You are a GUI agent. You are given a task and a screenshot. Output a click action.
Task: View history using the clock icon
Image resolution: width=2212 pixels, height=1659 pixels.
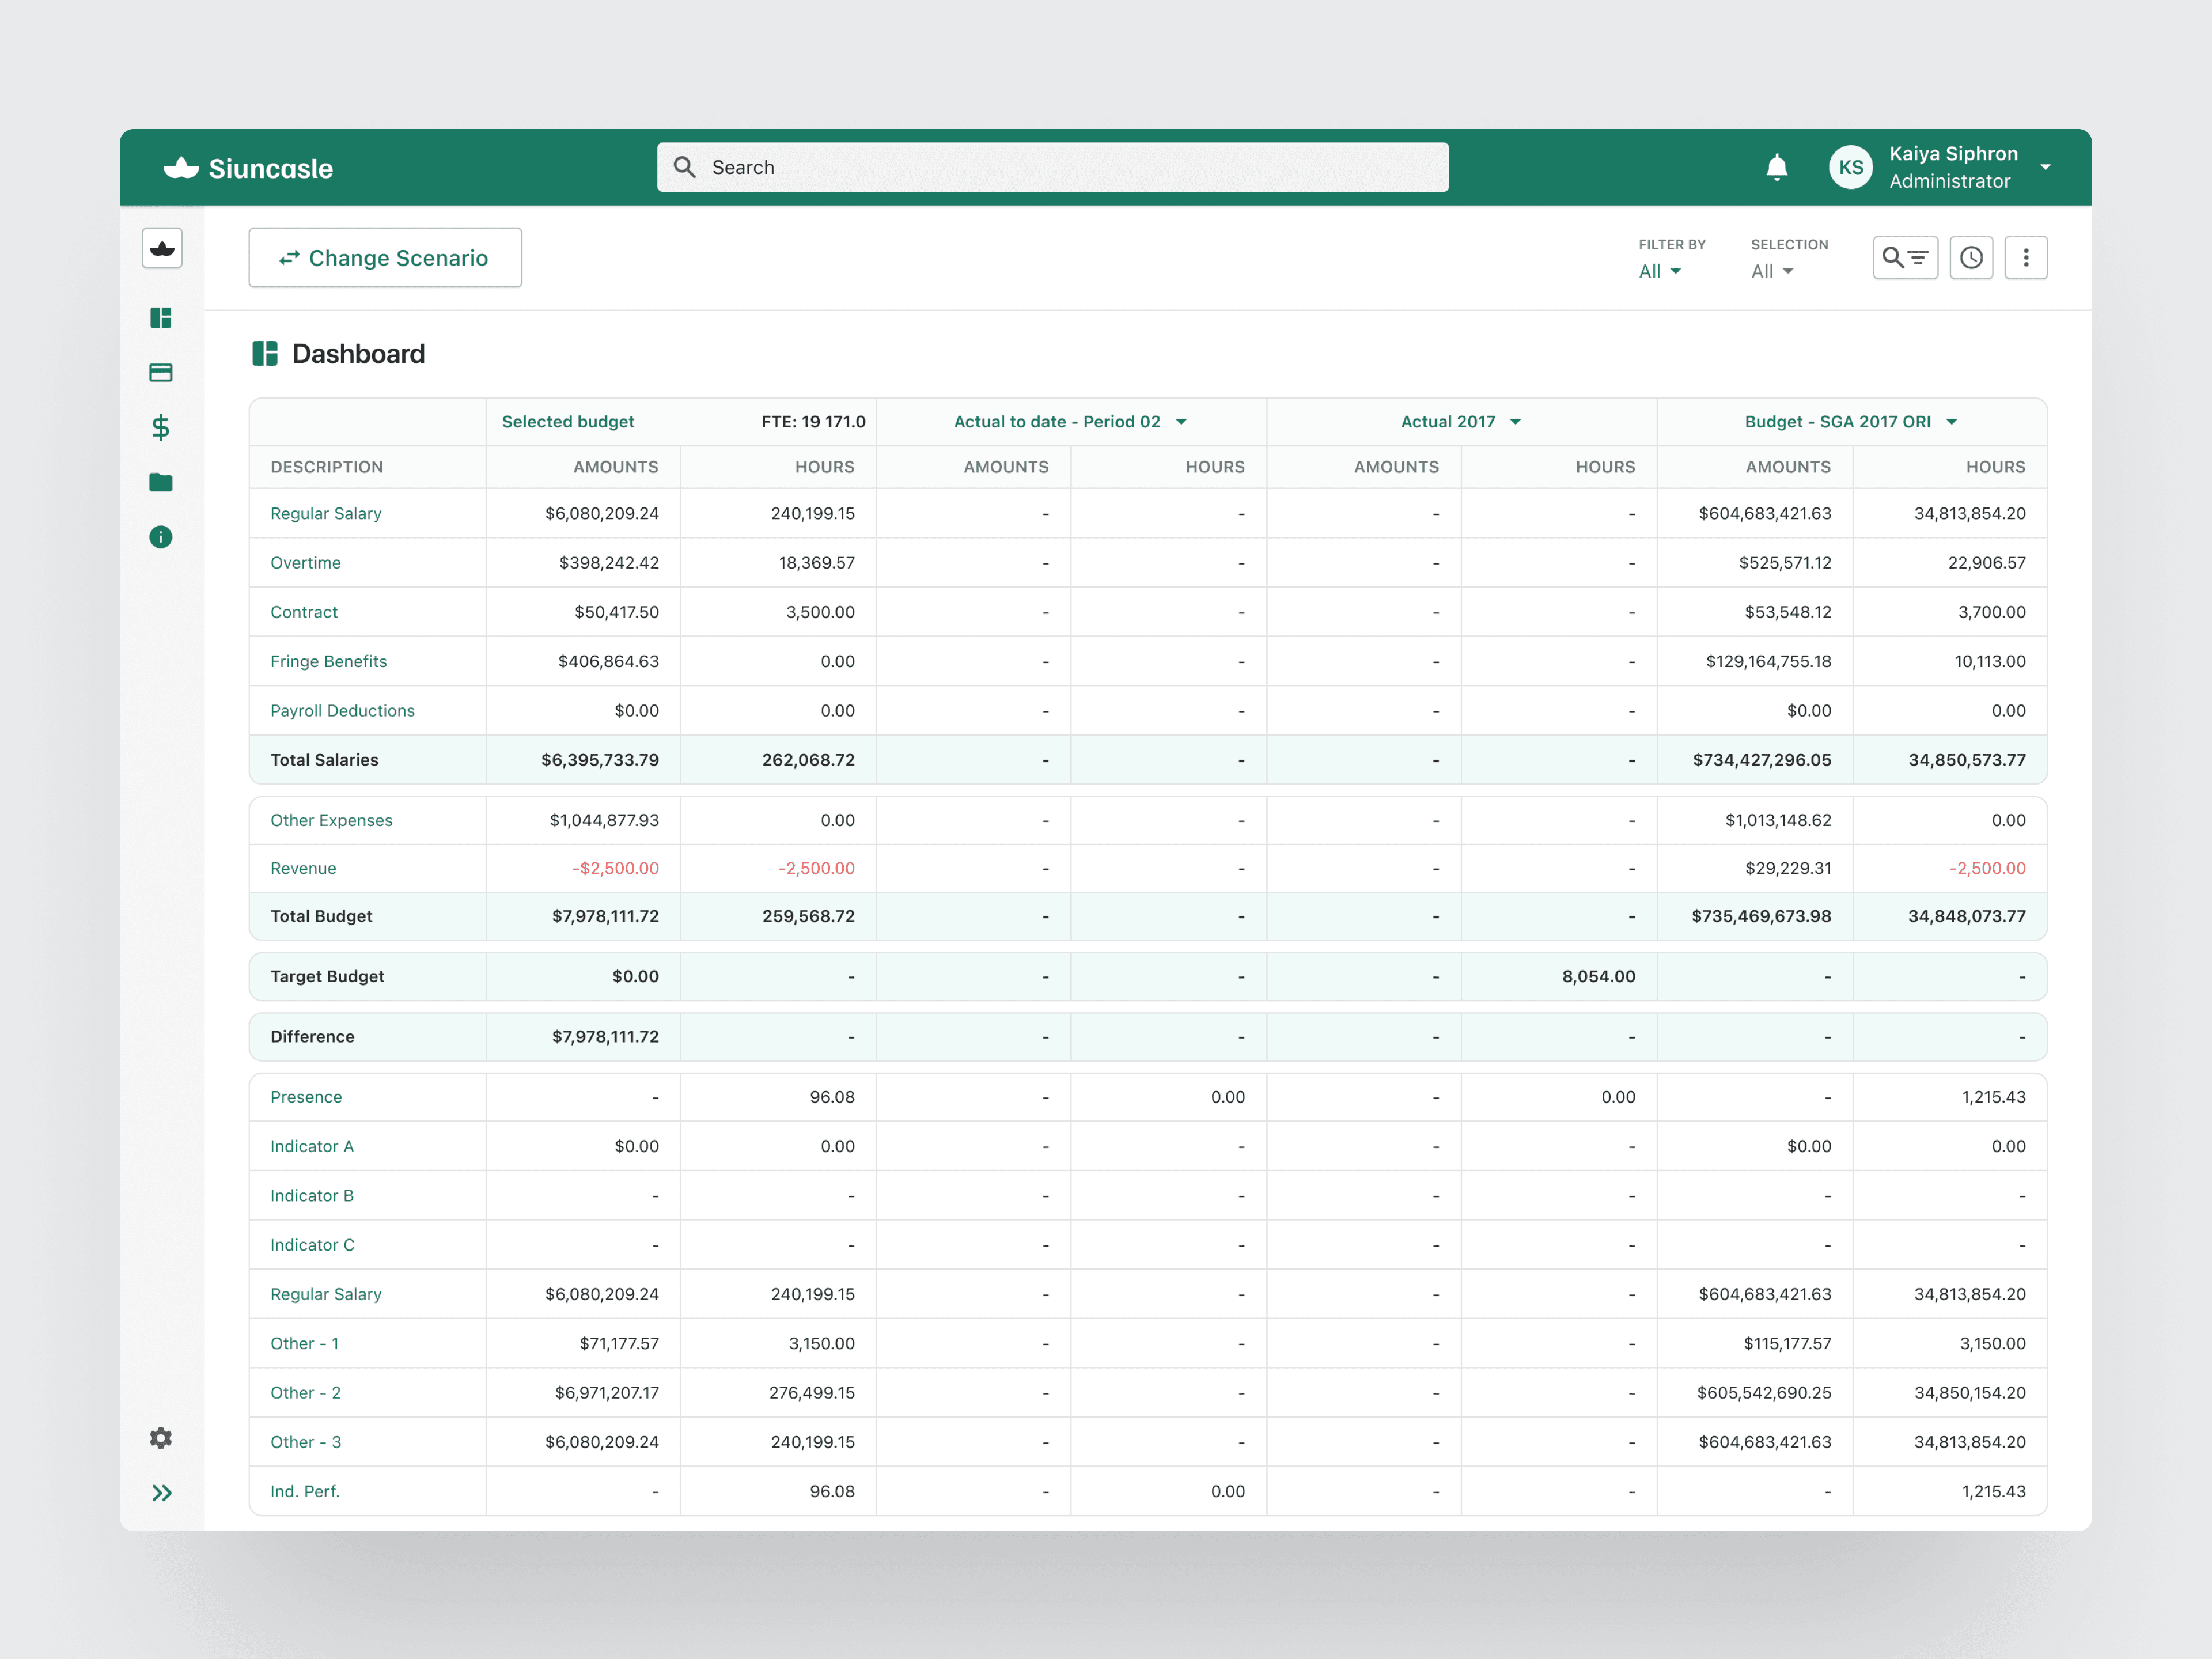click(x=1971, y=257)
